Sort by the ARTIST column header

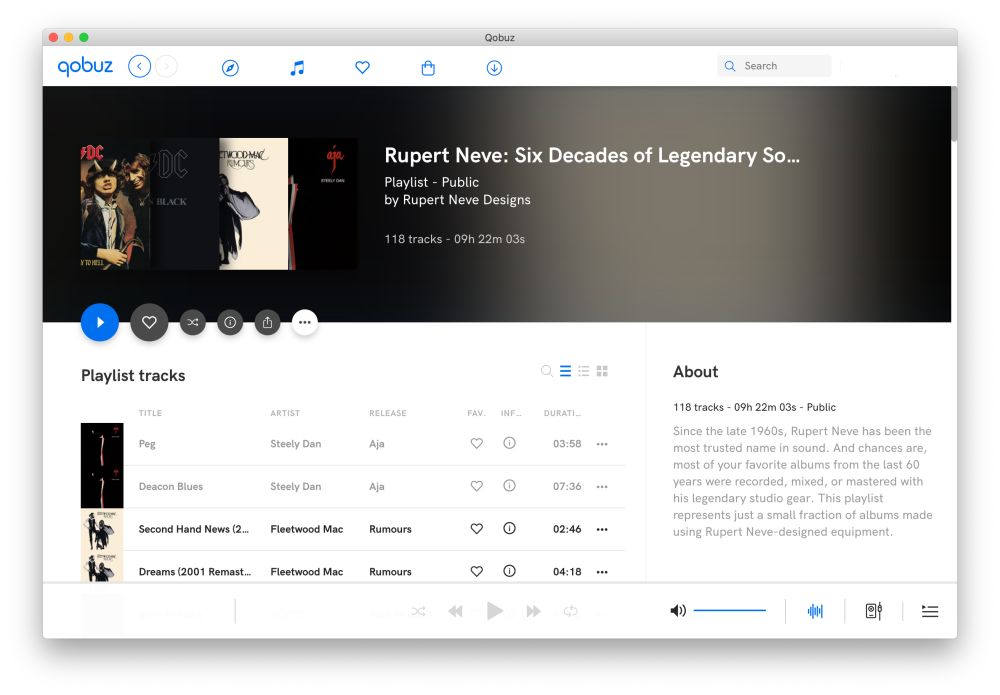(285, 413)
